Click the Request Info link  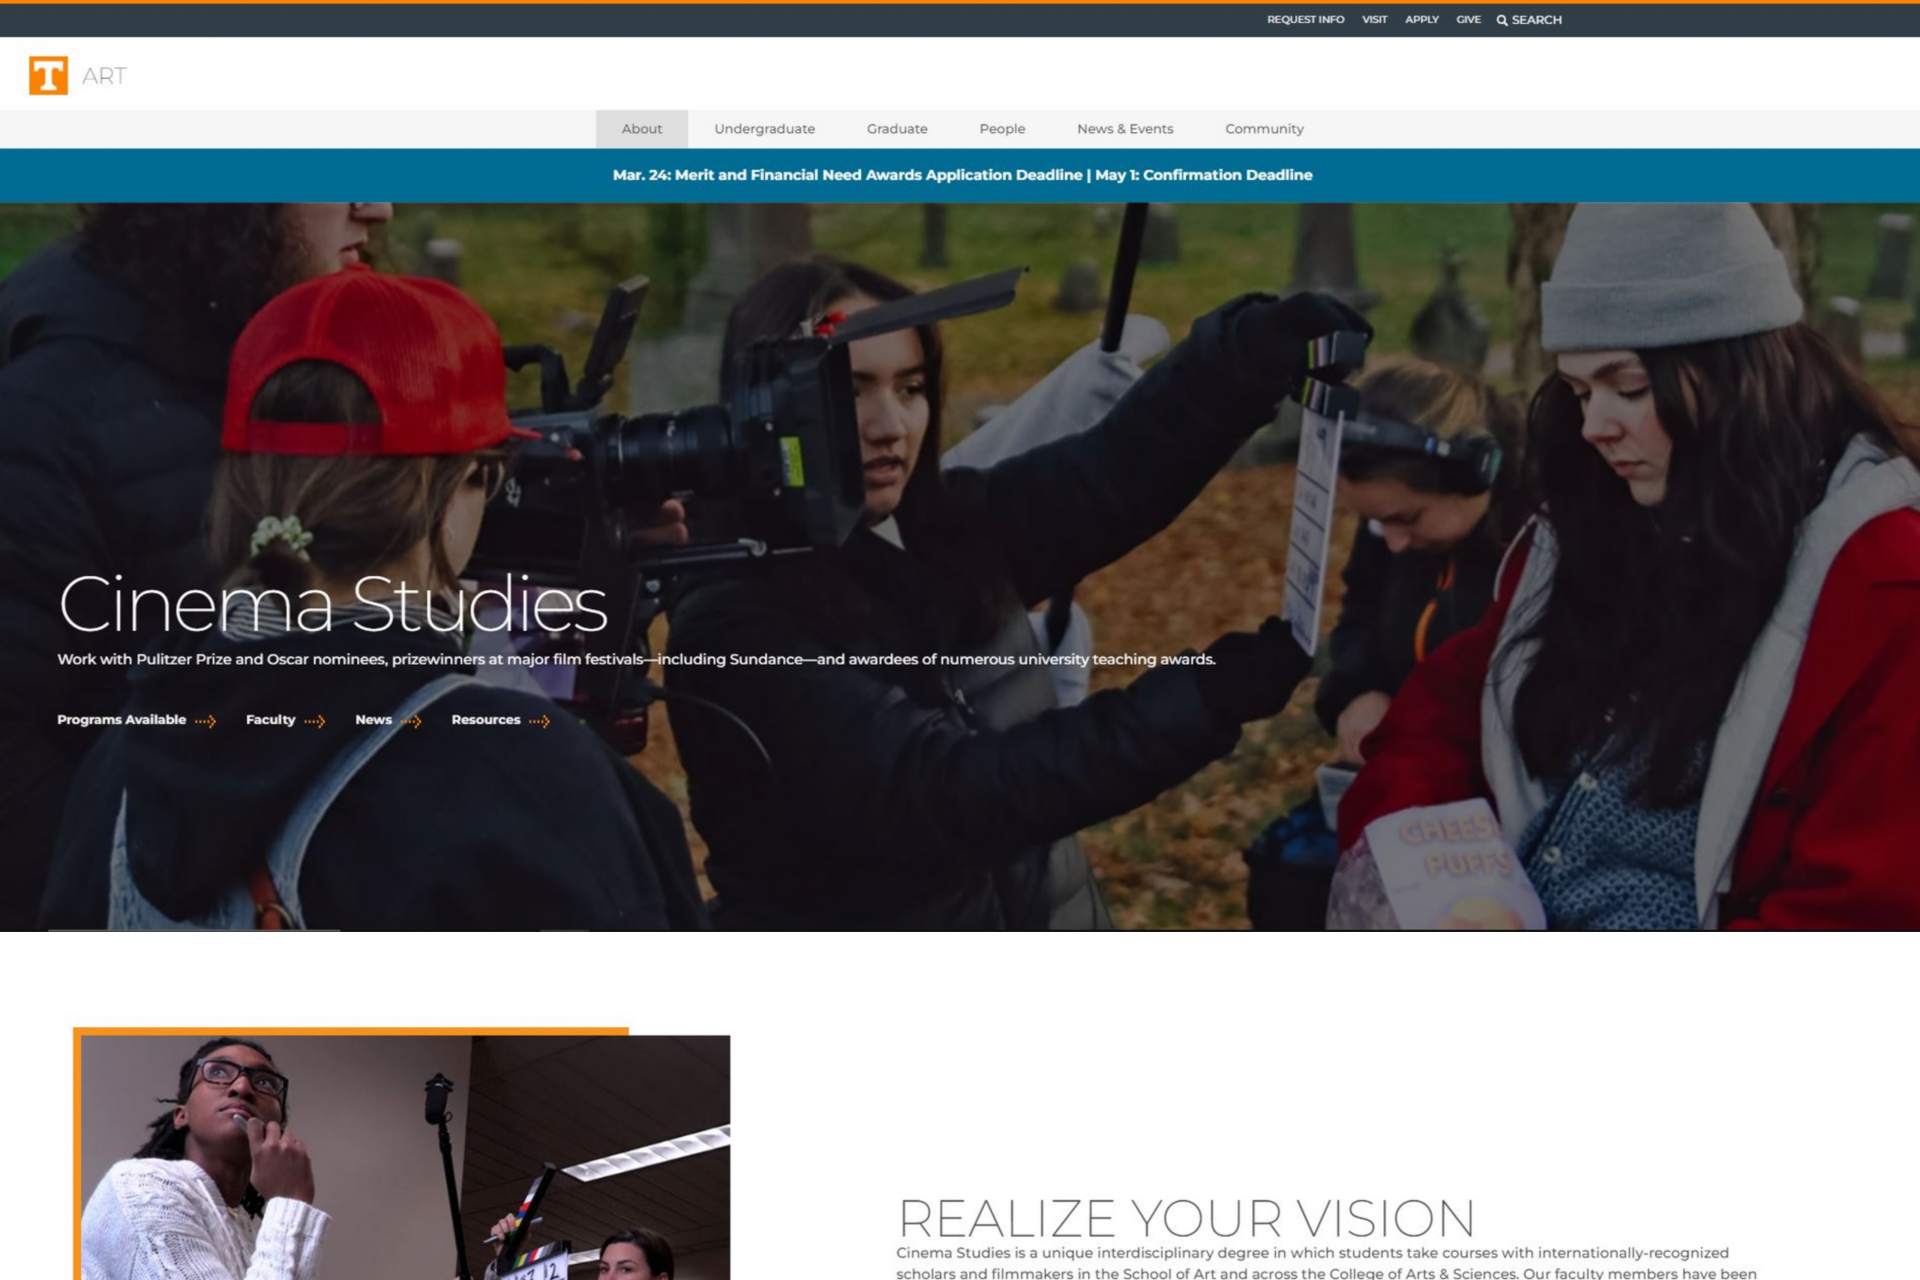click(1305, 20)
